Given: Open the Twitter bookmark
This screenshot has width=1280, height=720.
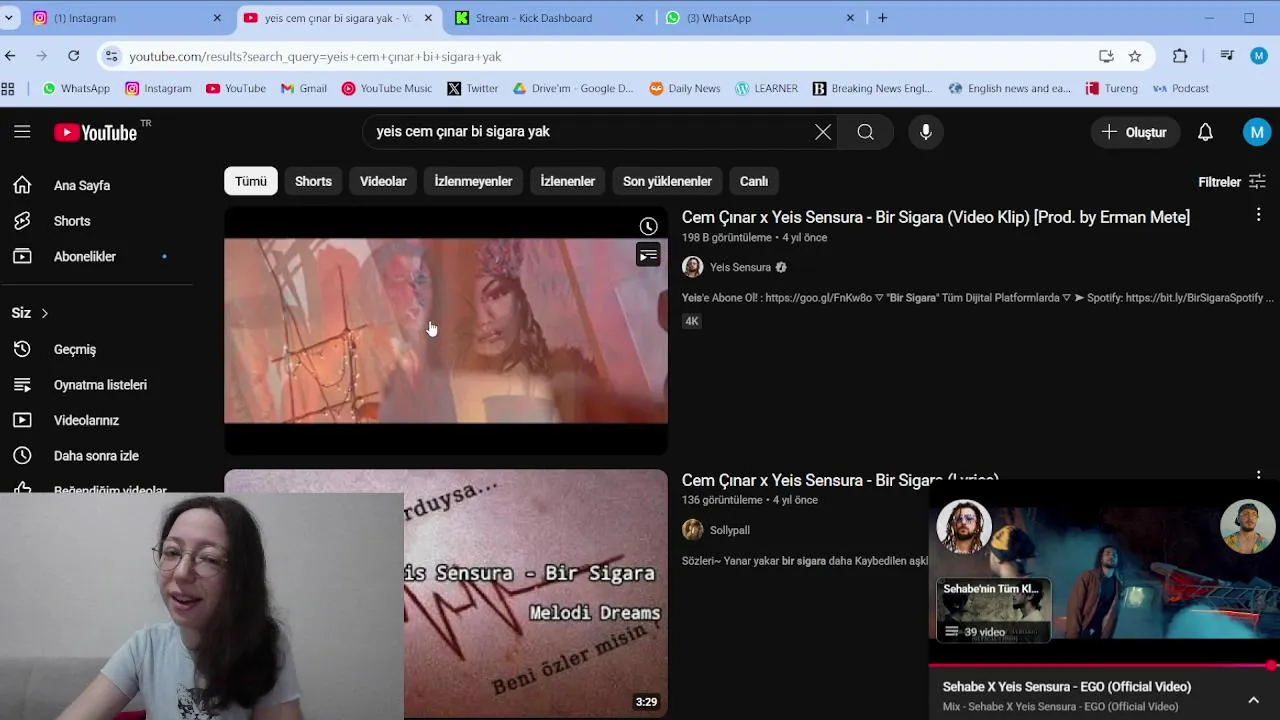Looking at the screenshot, I should coord(473,88).
